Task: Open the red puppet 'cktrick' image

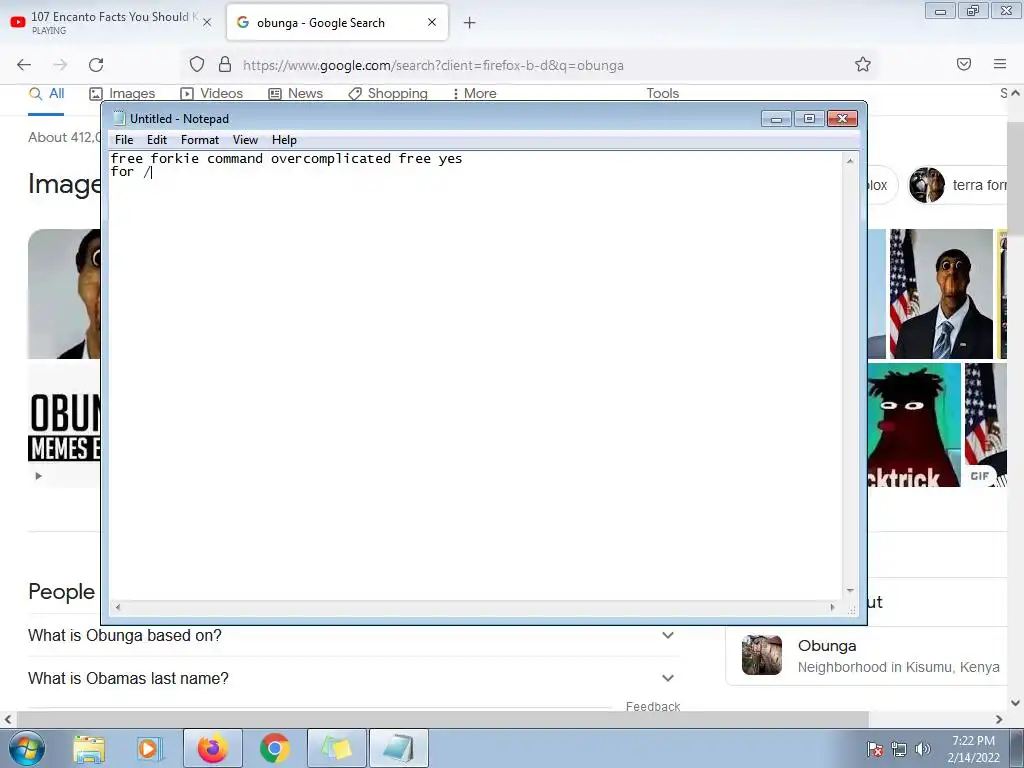Action: (x=914, y=425)
